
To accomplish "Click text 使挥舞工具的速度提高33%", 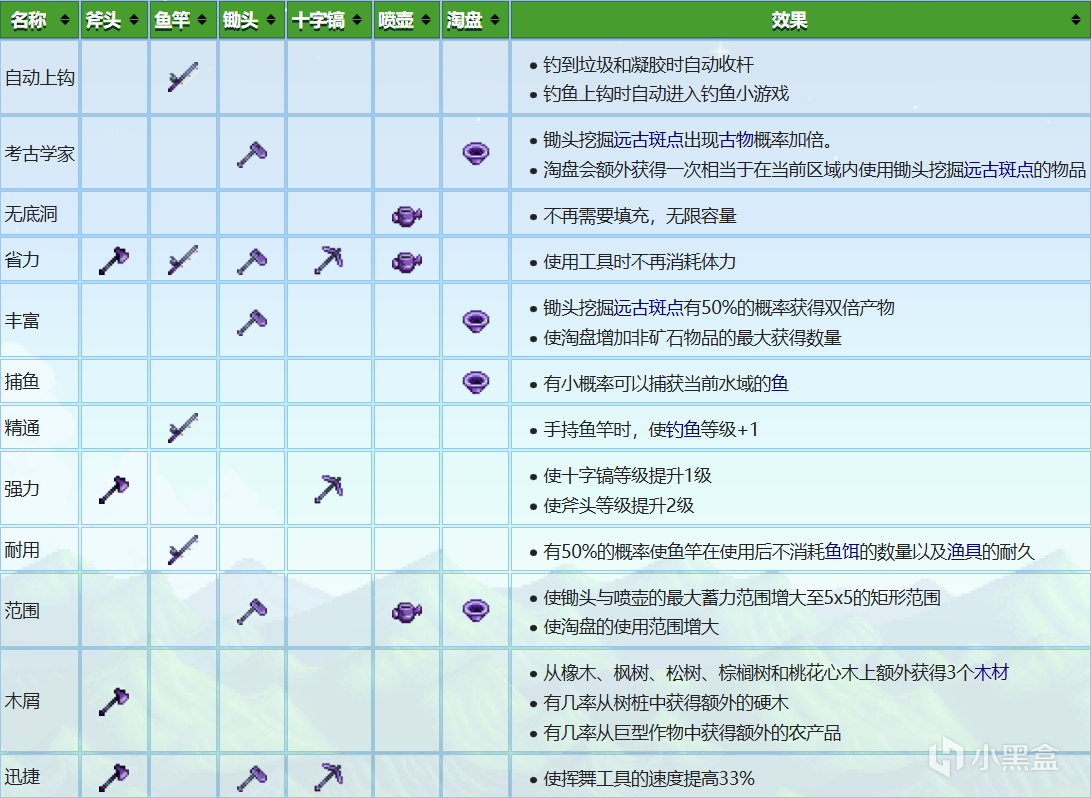I will pyautogui.click(x=648, y=779).
